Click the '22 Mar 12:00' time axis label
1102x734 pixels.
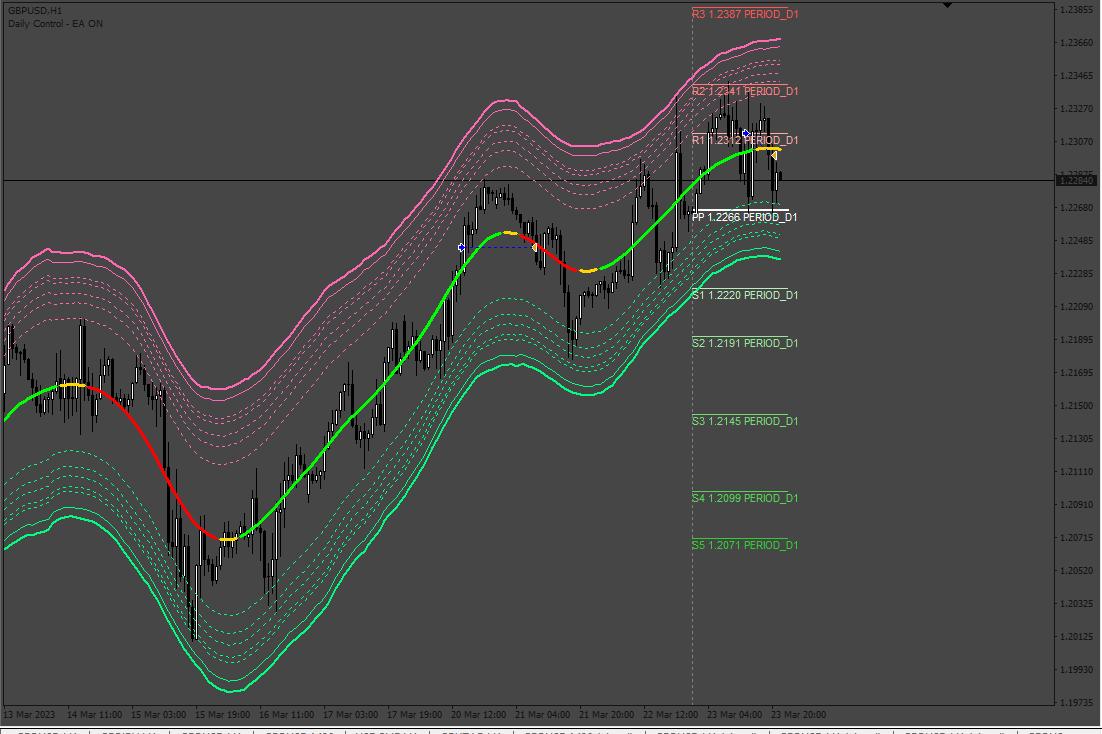point(670,714)
